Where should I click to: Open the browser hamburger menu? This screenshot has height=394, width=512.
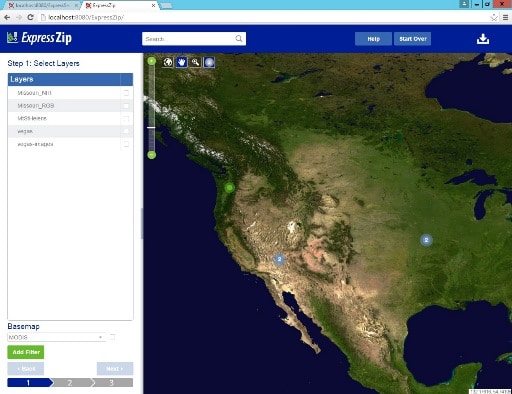pos(505,17)
